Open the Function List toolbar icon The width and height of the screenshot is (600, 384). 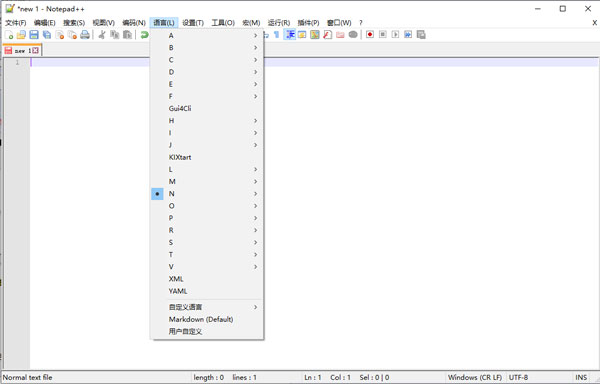(328, 35)
